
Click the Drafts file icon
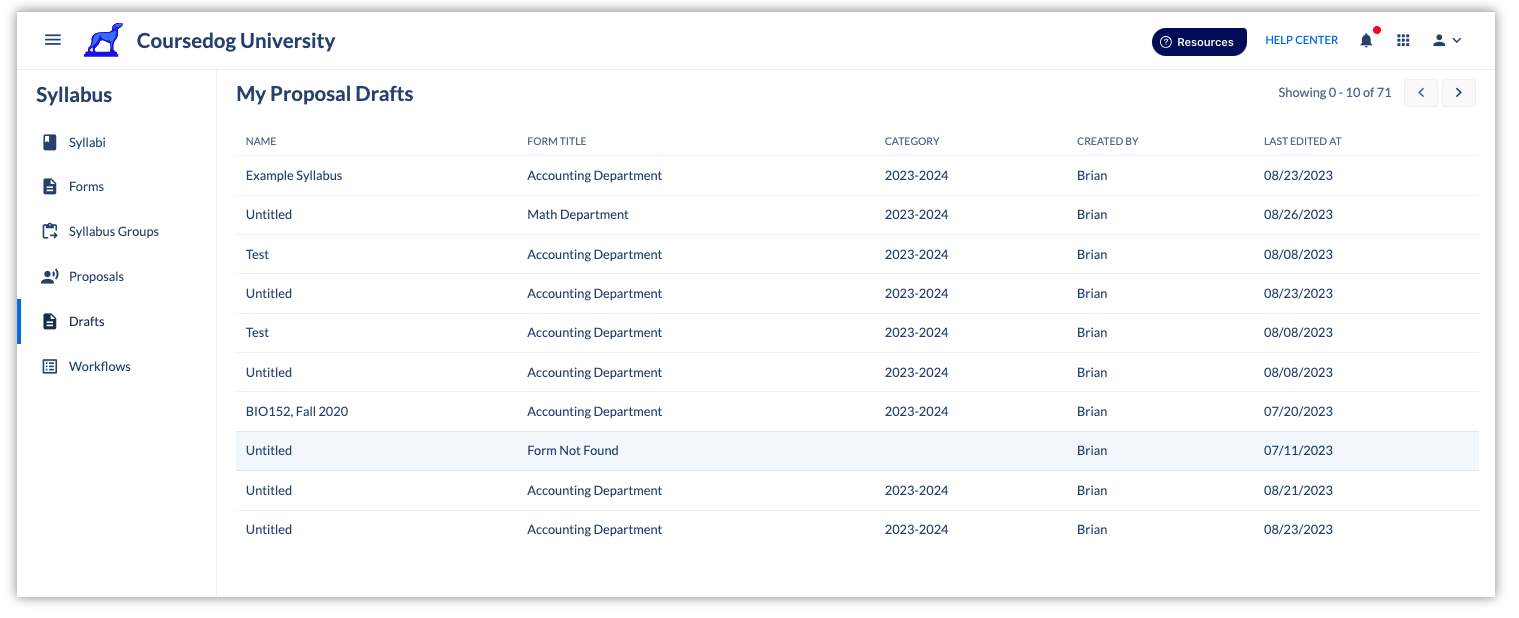point(50,321)
